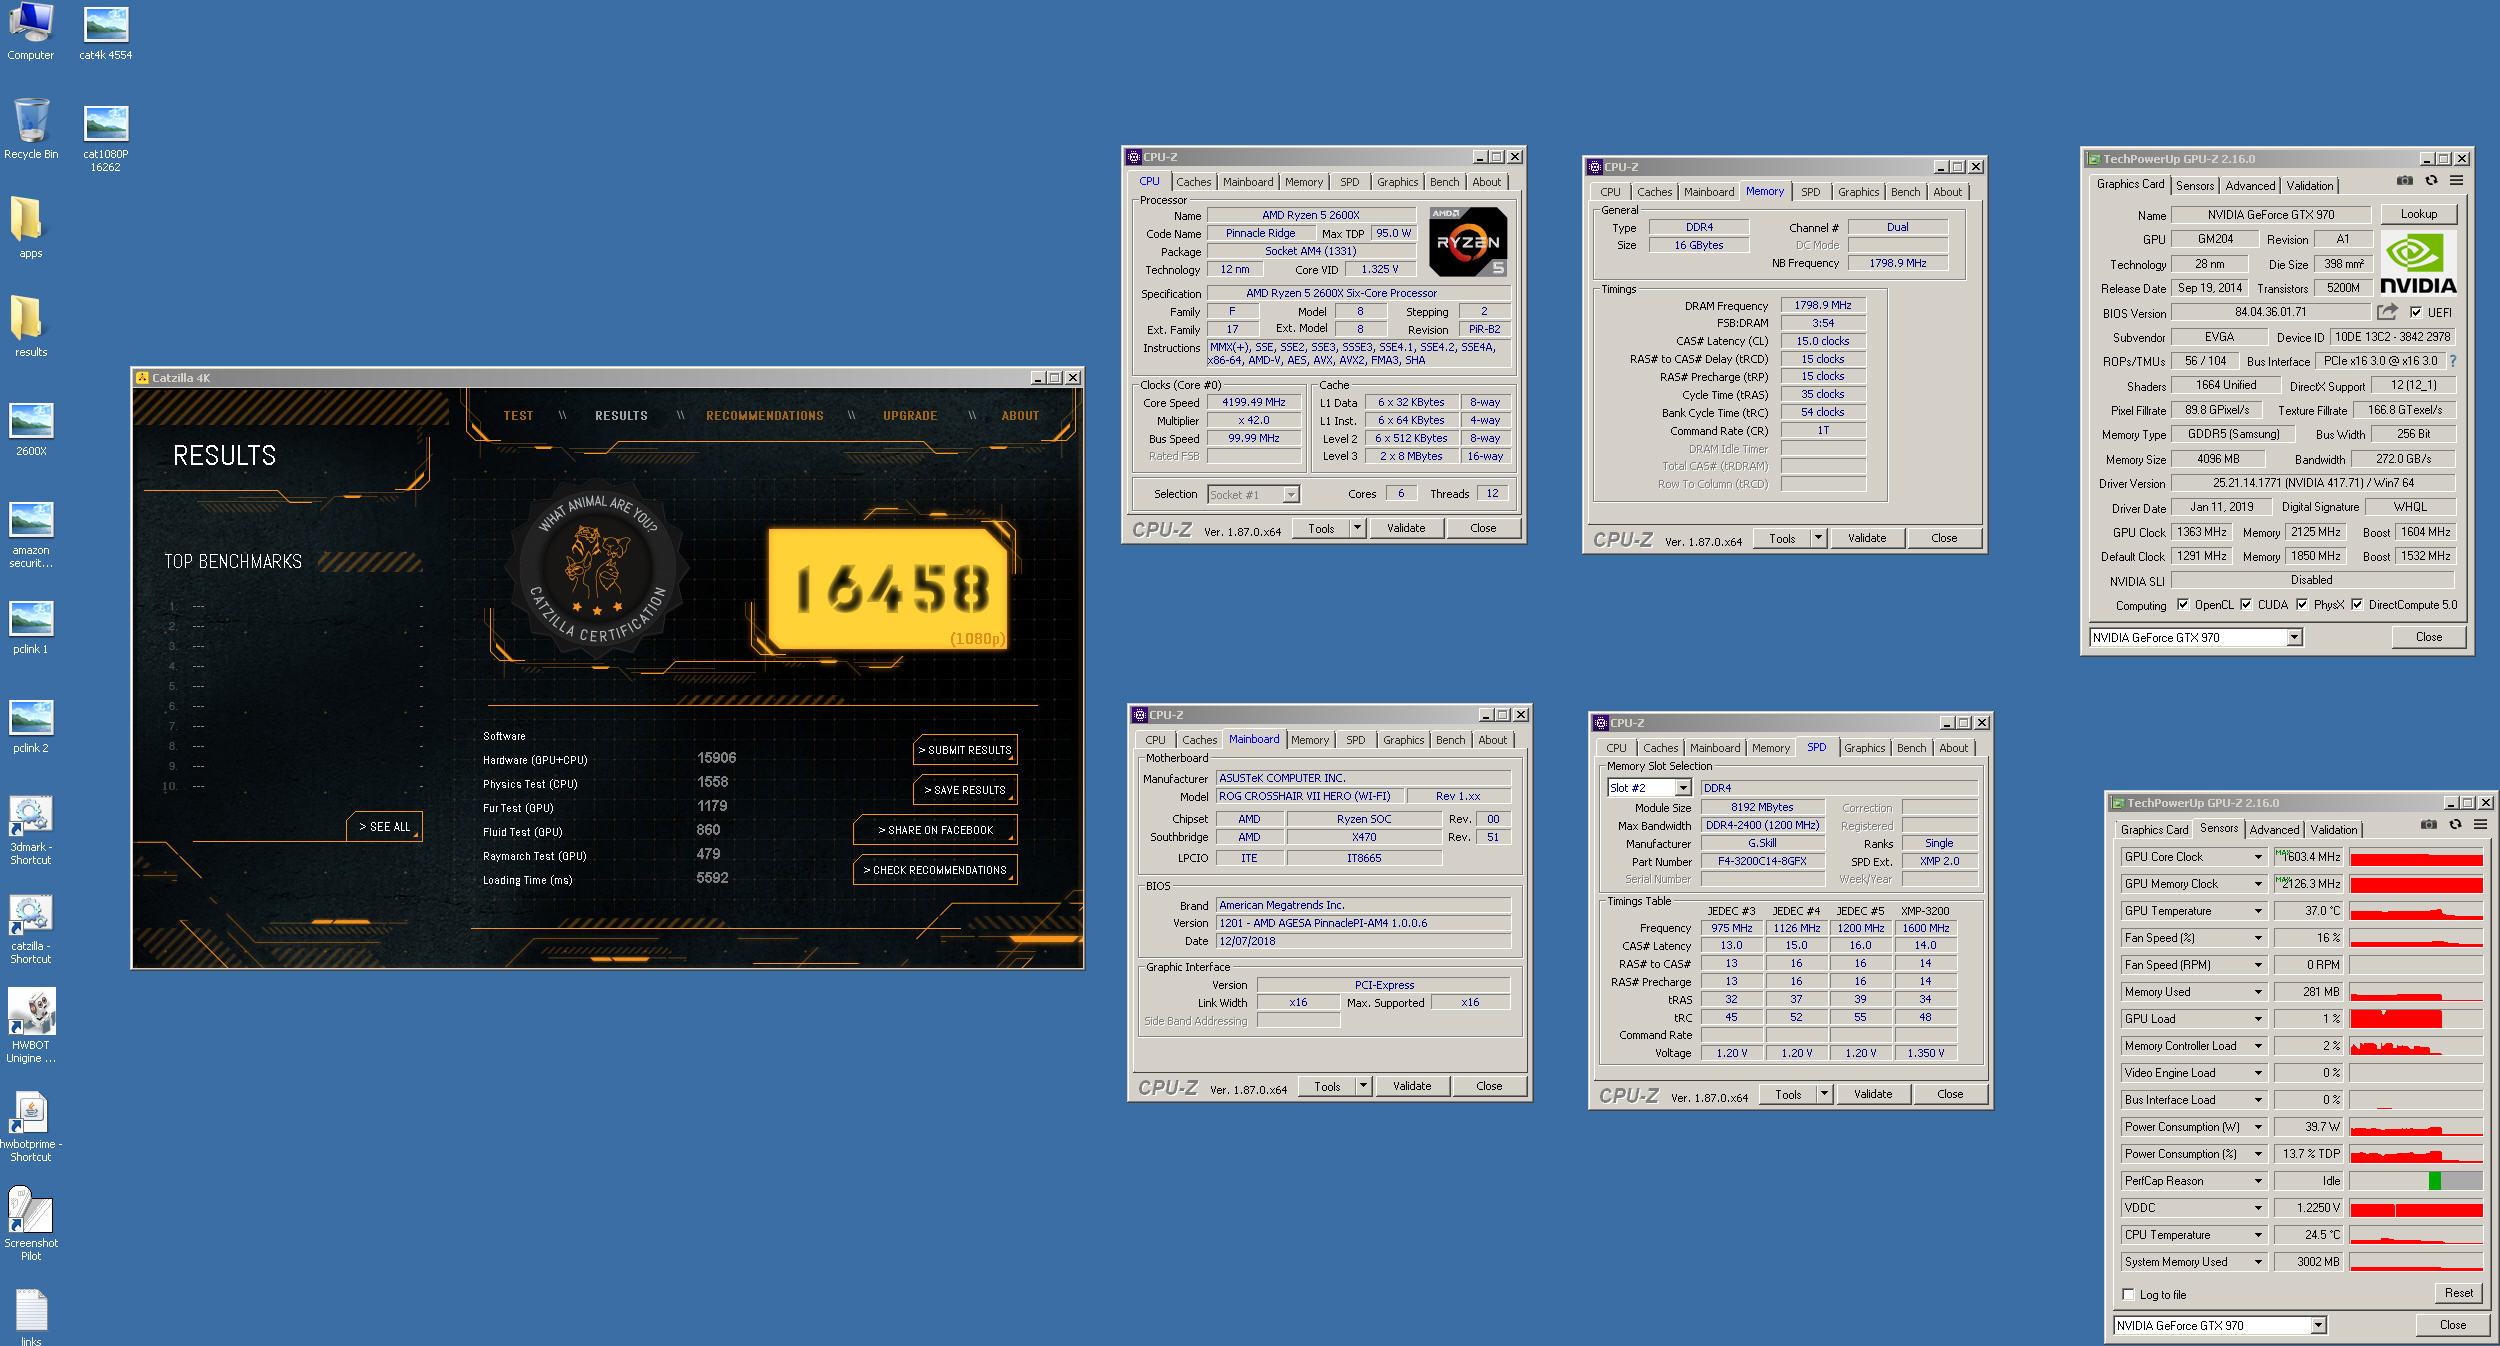2500x1346 pixels.
Task: Launch the 3dmark shortcut
Action: tap(31, 830)
